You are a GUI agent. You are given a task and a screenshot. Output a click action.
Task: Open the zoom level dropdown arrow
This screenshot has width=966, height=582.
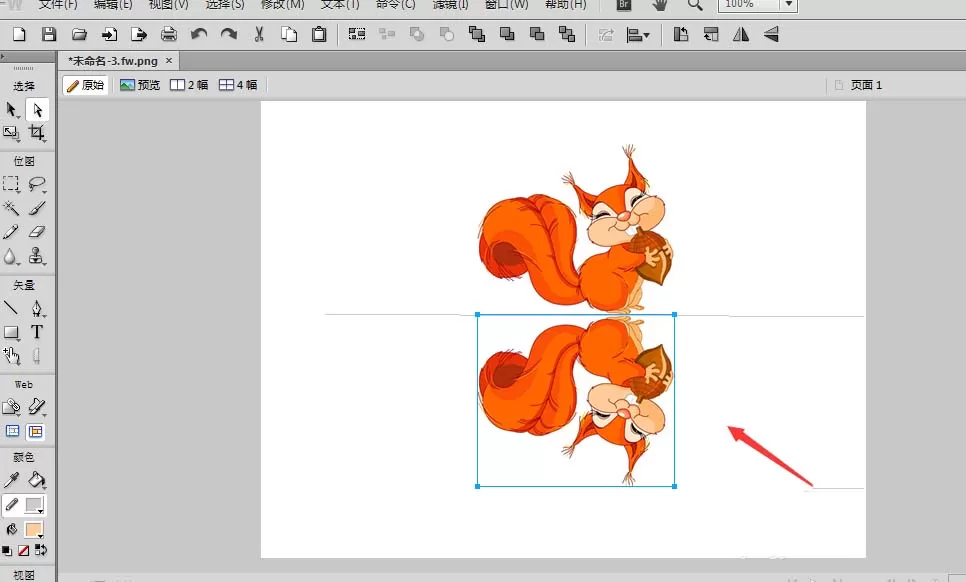(789, 5)
